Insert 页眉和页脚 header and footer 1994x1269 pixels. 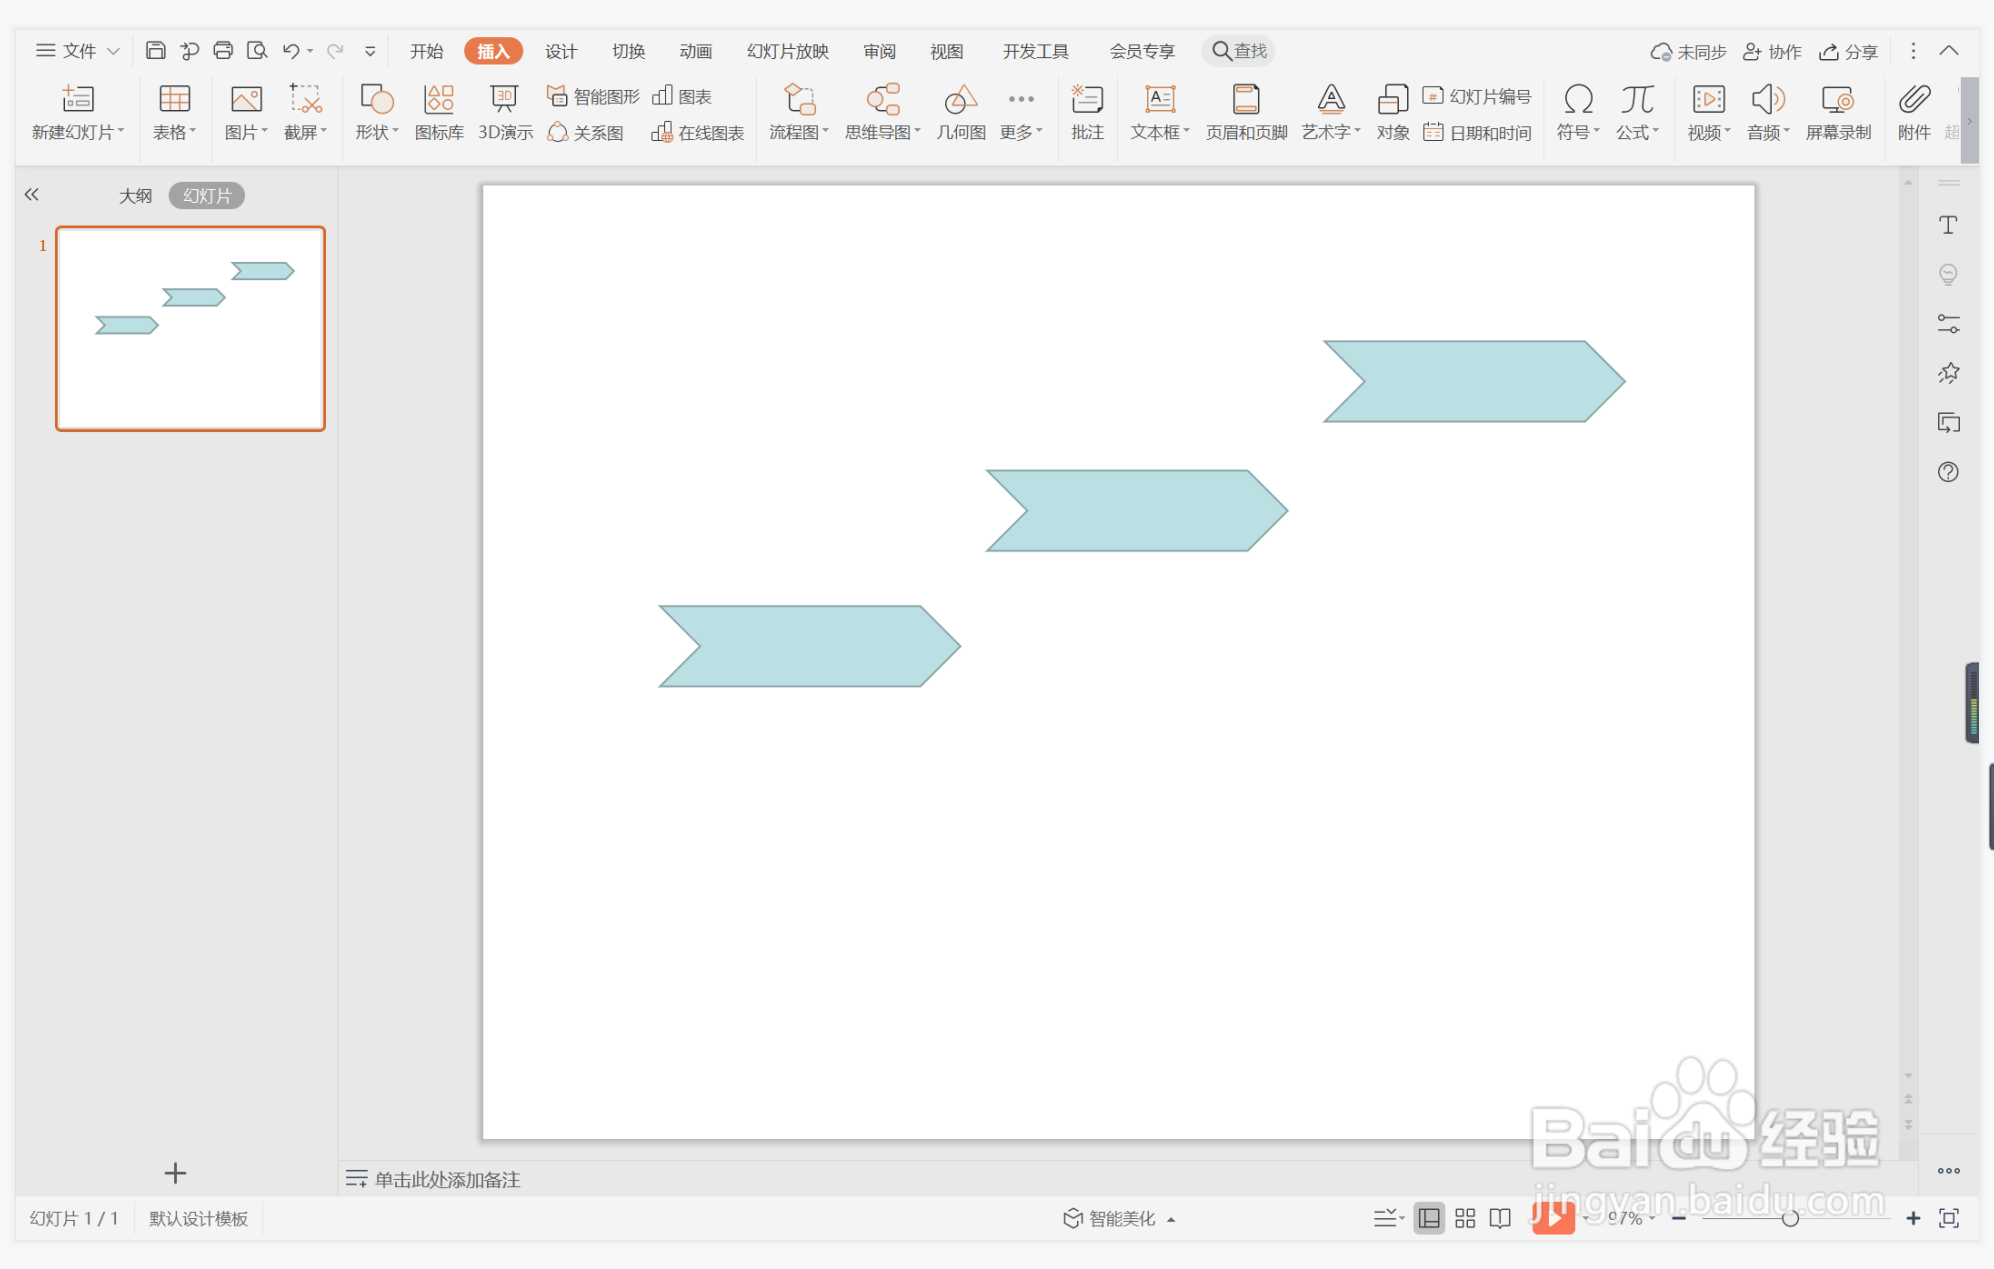click(1246, 112)
